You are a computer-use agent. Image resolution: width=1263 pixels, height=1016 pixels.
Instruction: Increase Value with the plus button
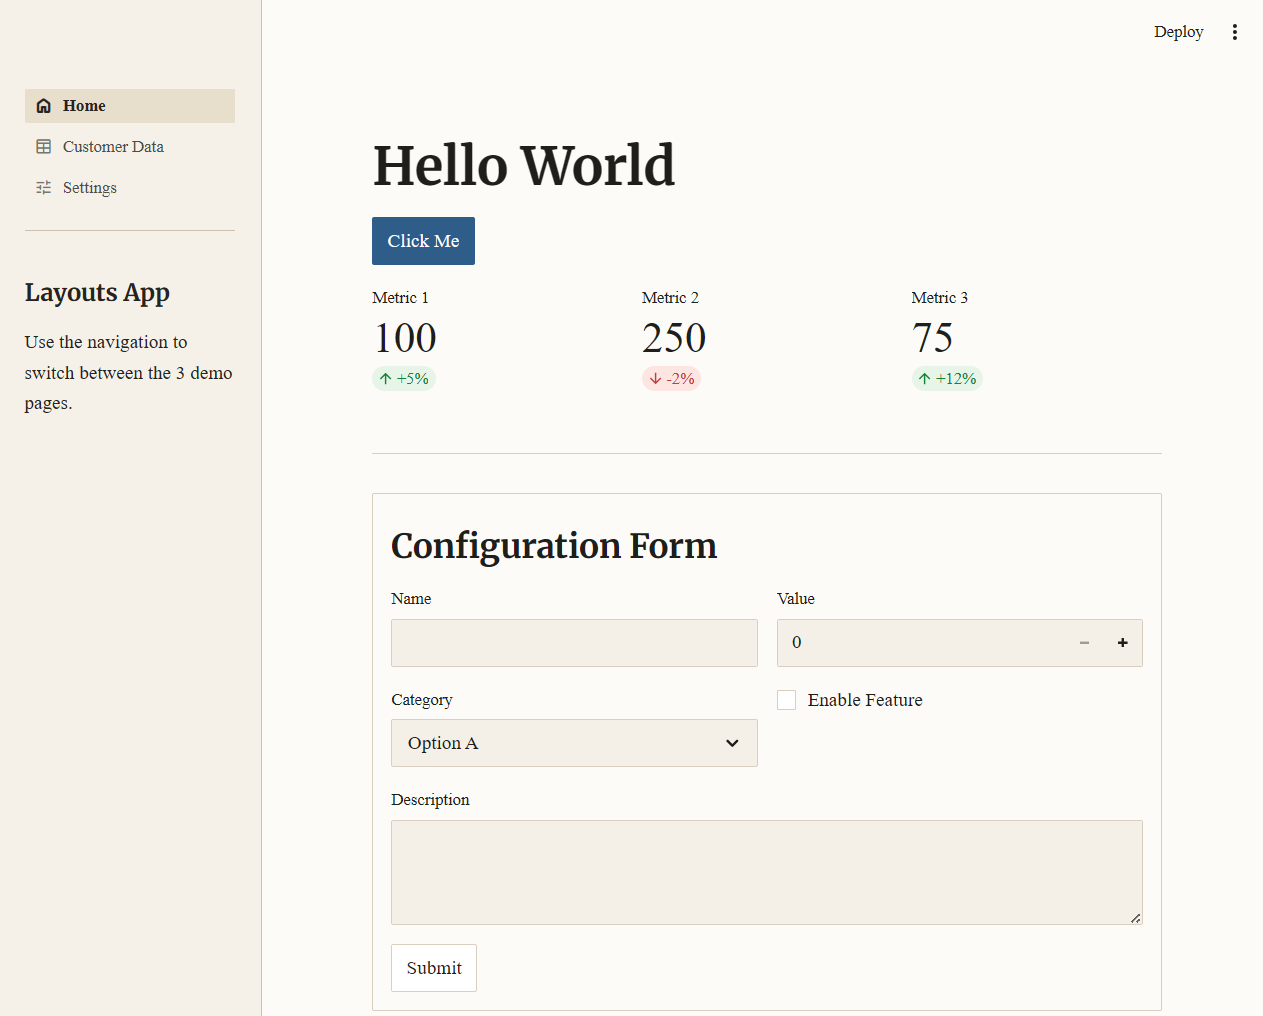(1123, 643)
